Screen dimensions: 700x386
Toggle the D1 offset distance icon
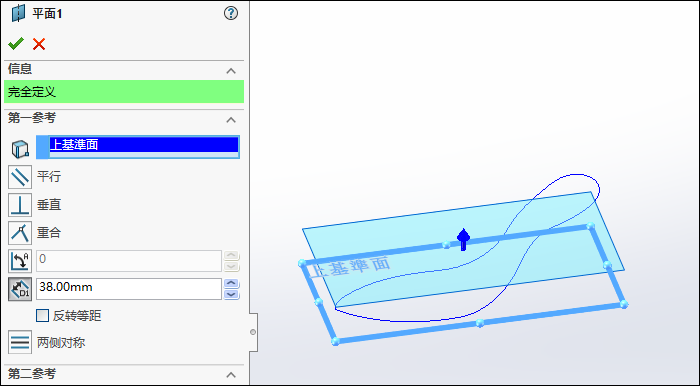tap(20, 289)
